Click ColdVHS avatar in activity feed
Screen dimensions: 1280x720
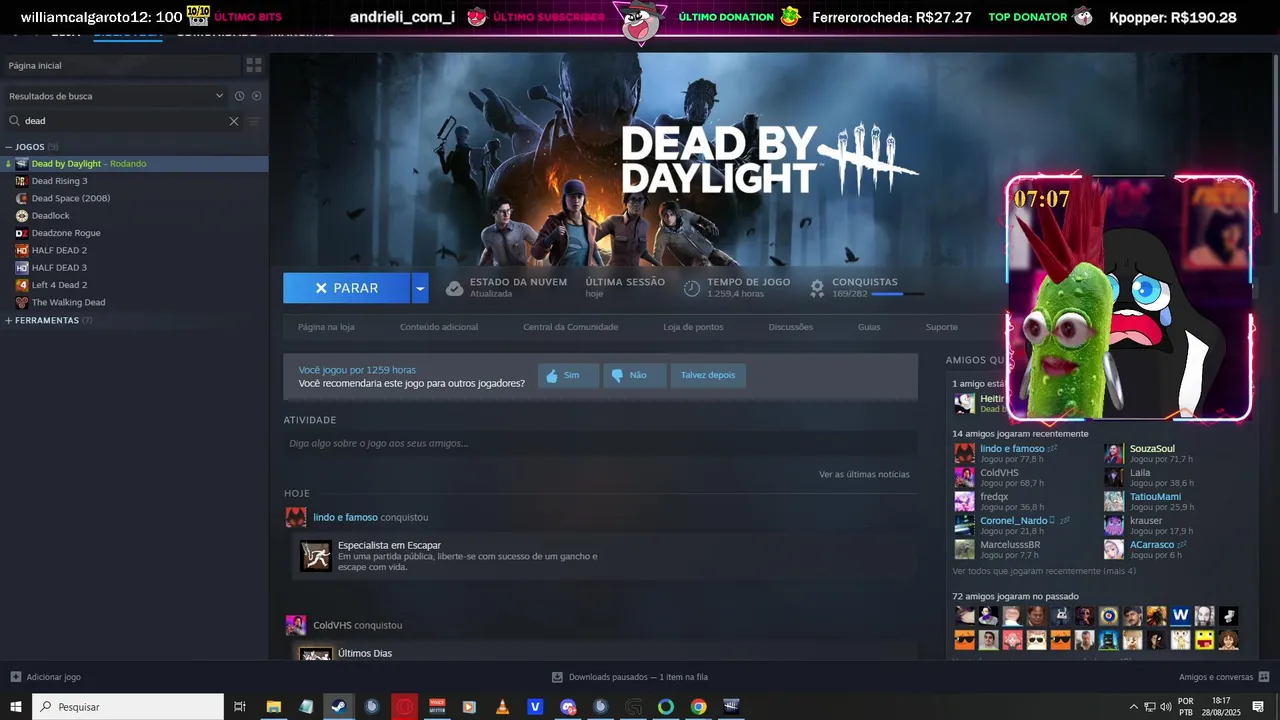click(x=296, y=625)
